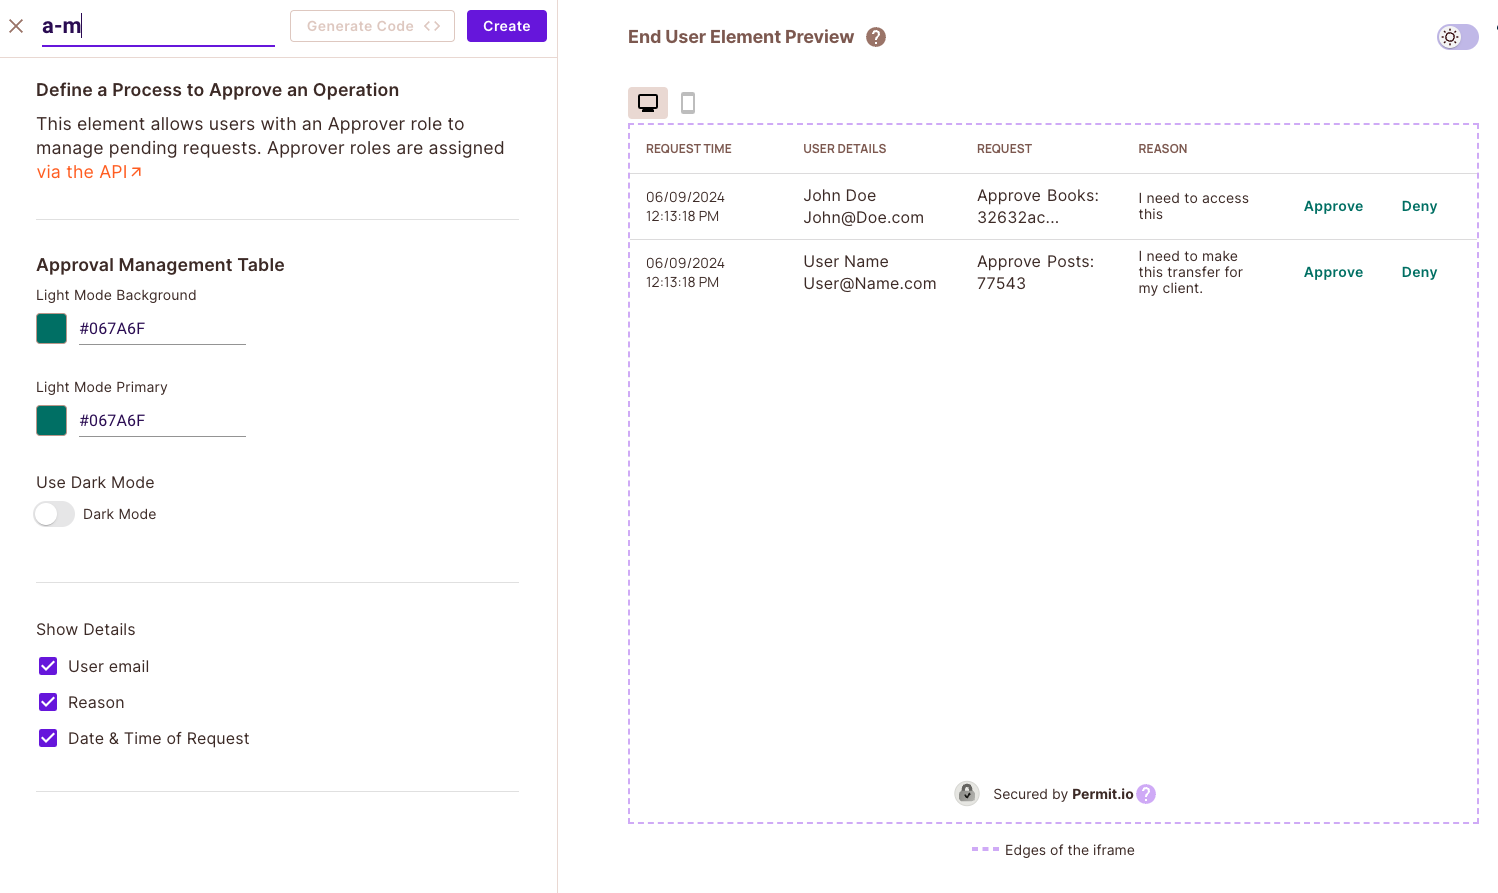Image resolution: width=1498 pixels, height=893 pixels.
Task: Click the element name input field
Action: pos(157,26)
